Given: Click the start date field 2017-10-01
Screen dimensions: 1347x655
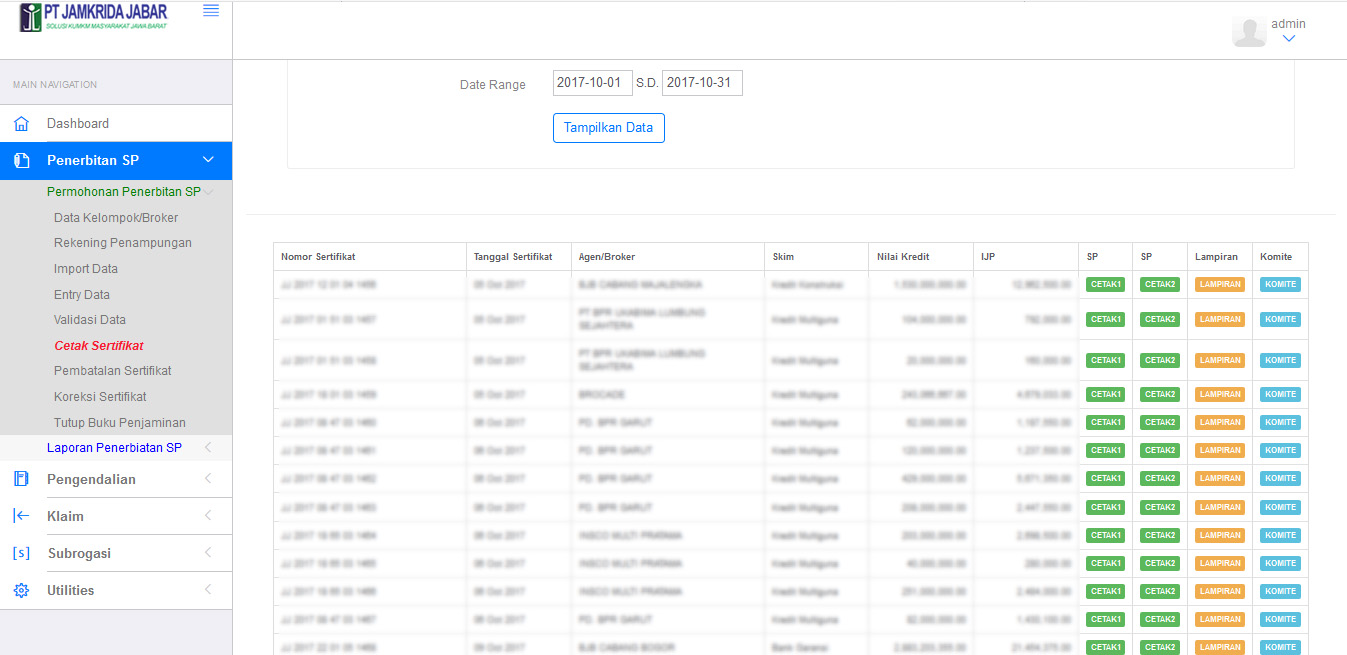Looking at the screenshot, I should (x=592, y=83).
